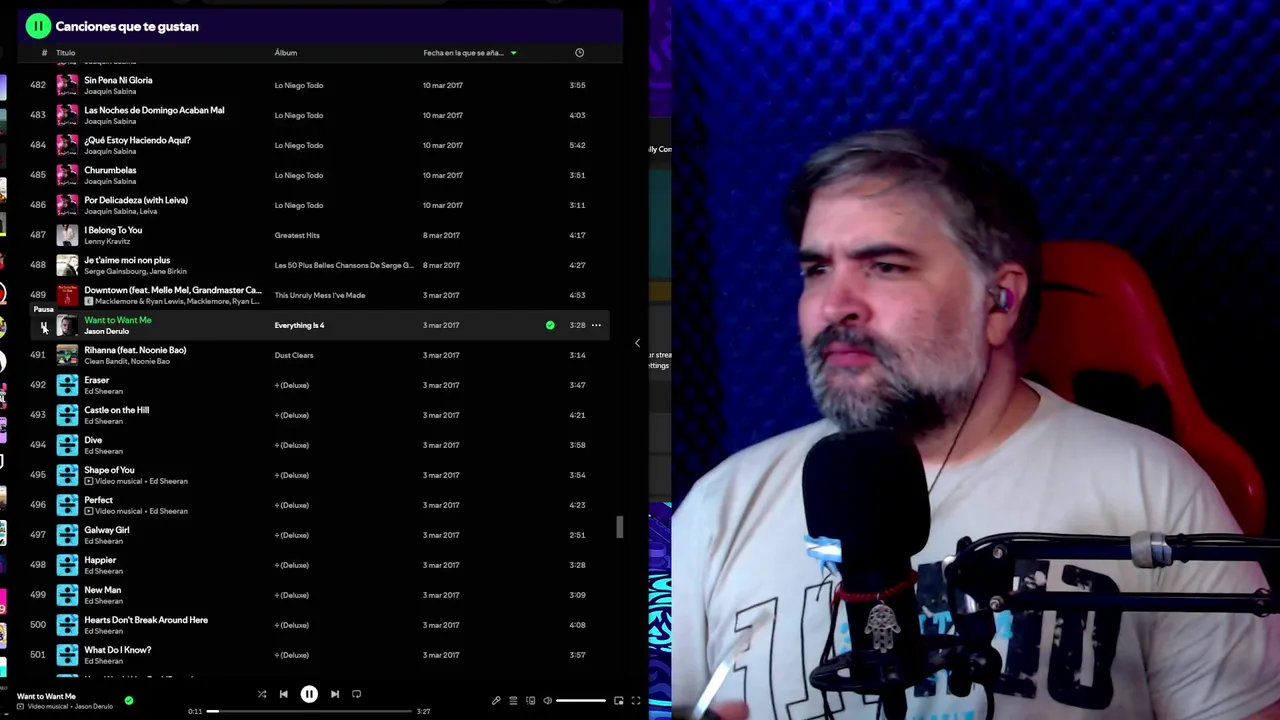
Task: Open Want to Want Me title in player bar
Action: [46, 696]
